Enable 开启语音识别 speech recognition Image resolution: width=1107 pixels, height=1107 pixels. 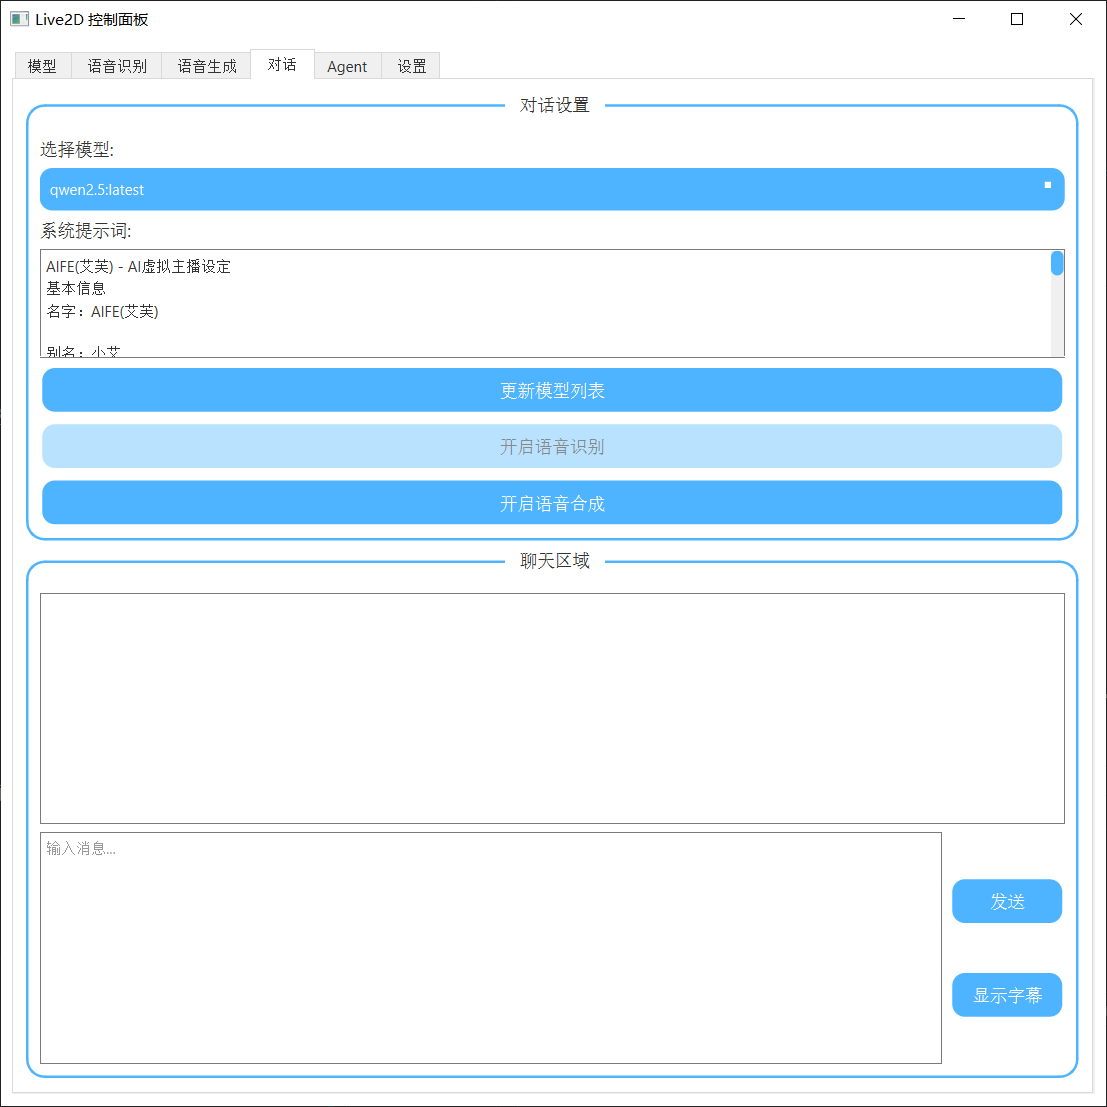[551, 446]
